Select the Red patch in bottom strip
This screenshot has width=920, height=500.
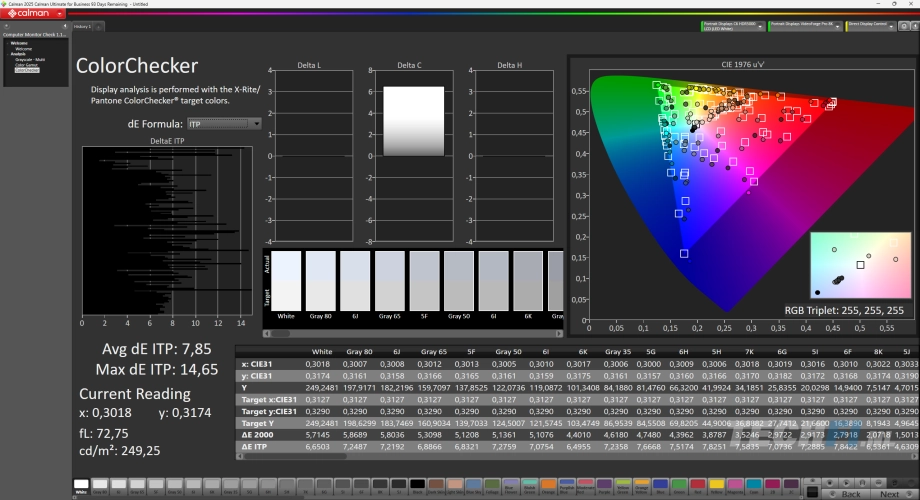698,487
